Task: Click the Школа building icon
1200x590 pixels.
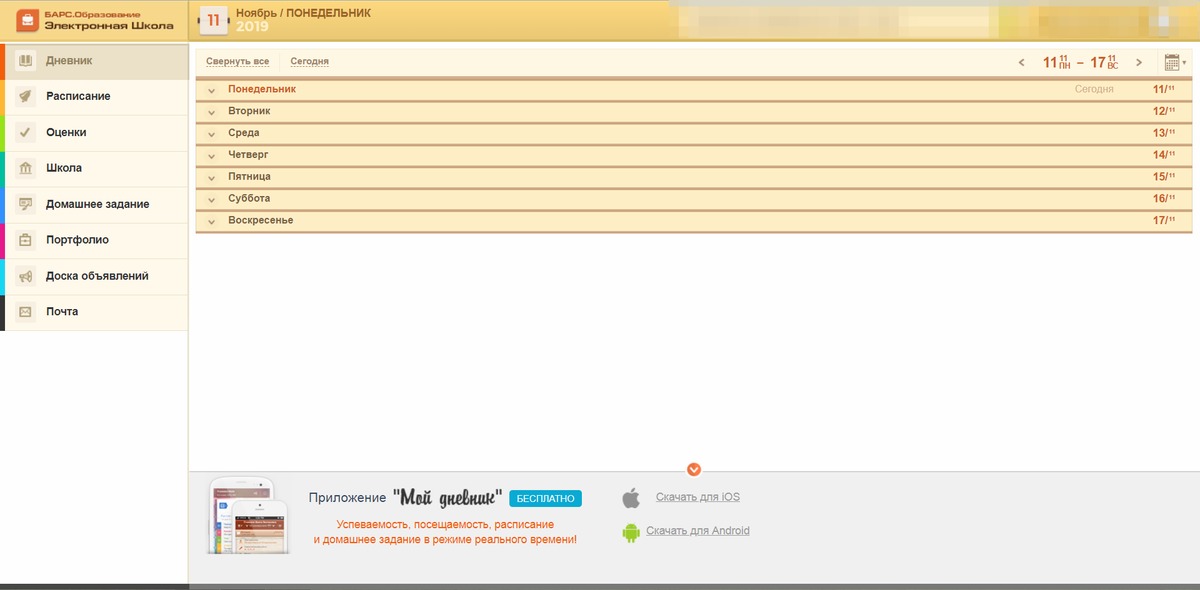Action: tap(26, 168)
